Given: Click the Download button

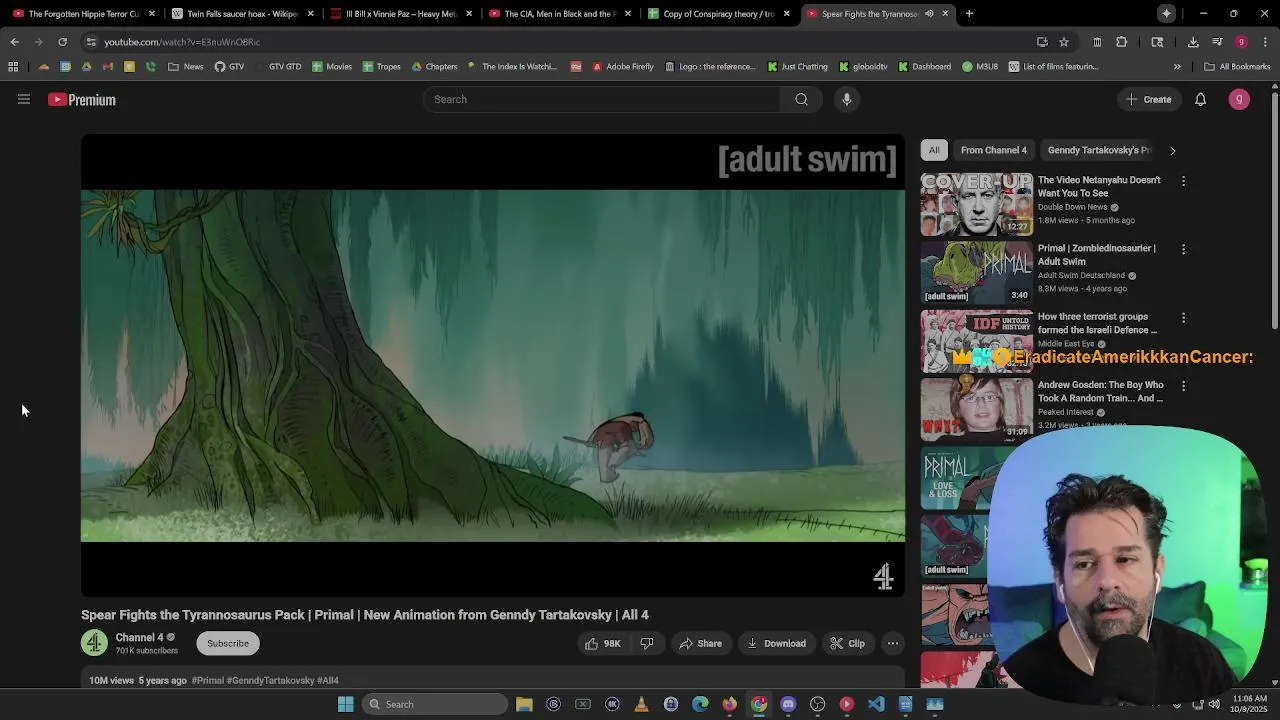Looking at the screenshot, I should click(x=776, y=643).
